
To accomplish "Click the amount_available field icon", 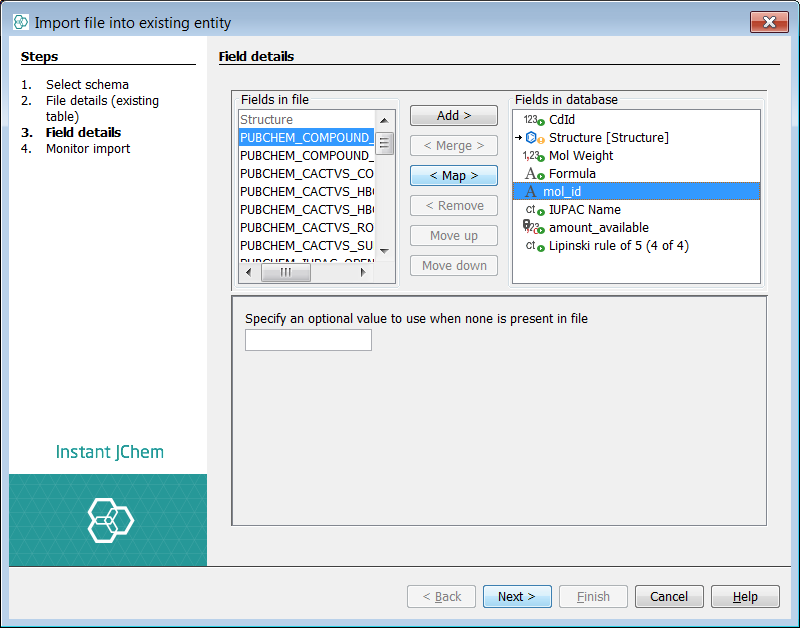I will tap(534, 228).
